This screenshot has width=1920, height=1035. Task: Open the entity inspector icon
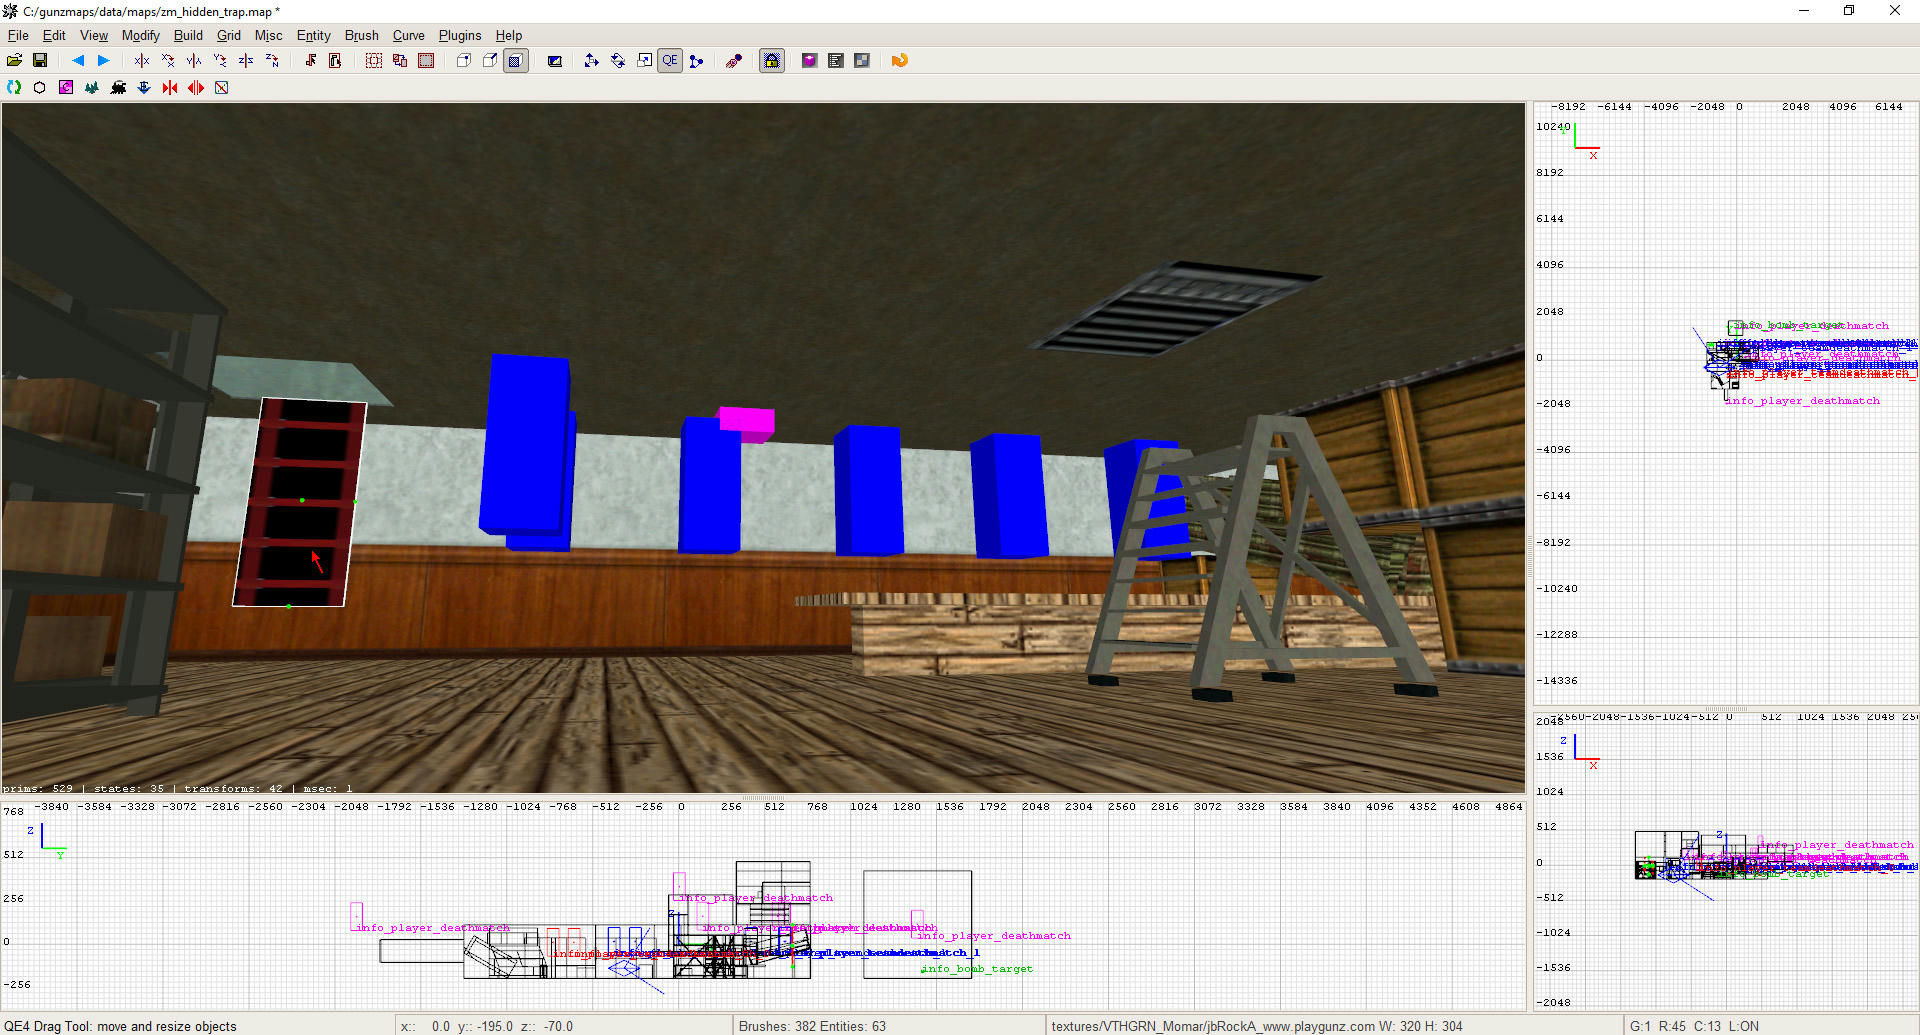pyautogui.click(x=809, y=60)
